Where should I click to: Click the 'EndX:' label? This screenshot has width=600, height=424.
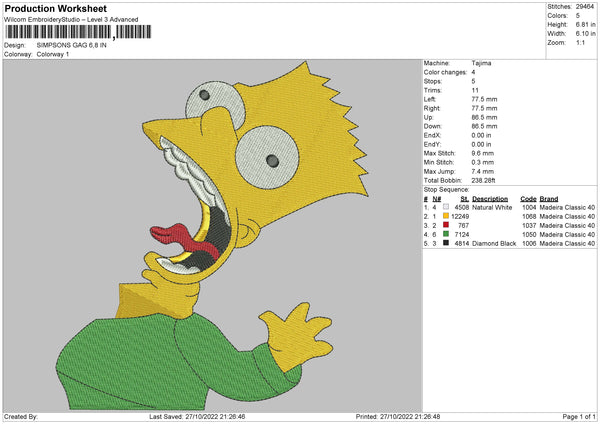pyautogui.click(x=432, y=135)
